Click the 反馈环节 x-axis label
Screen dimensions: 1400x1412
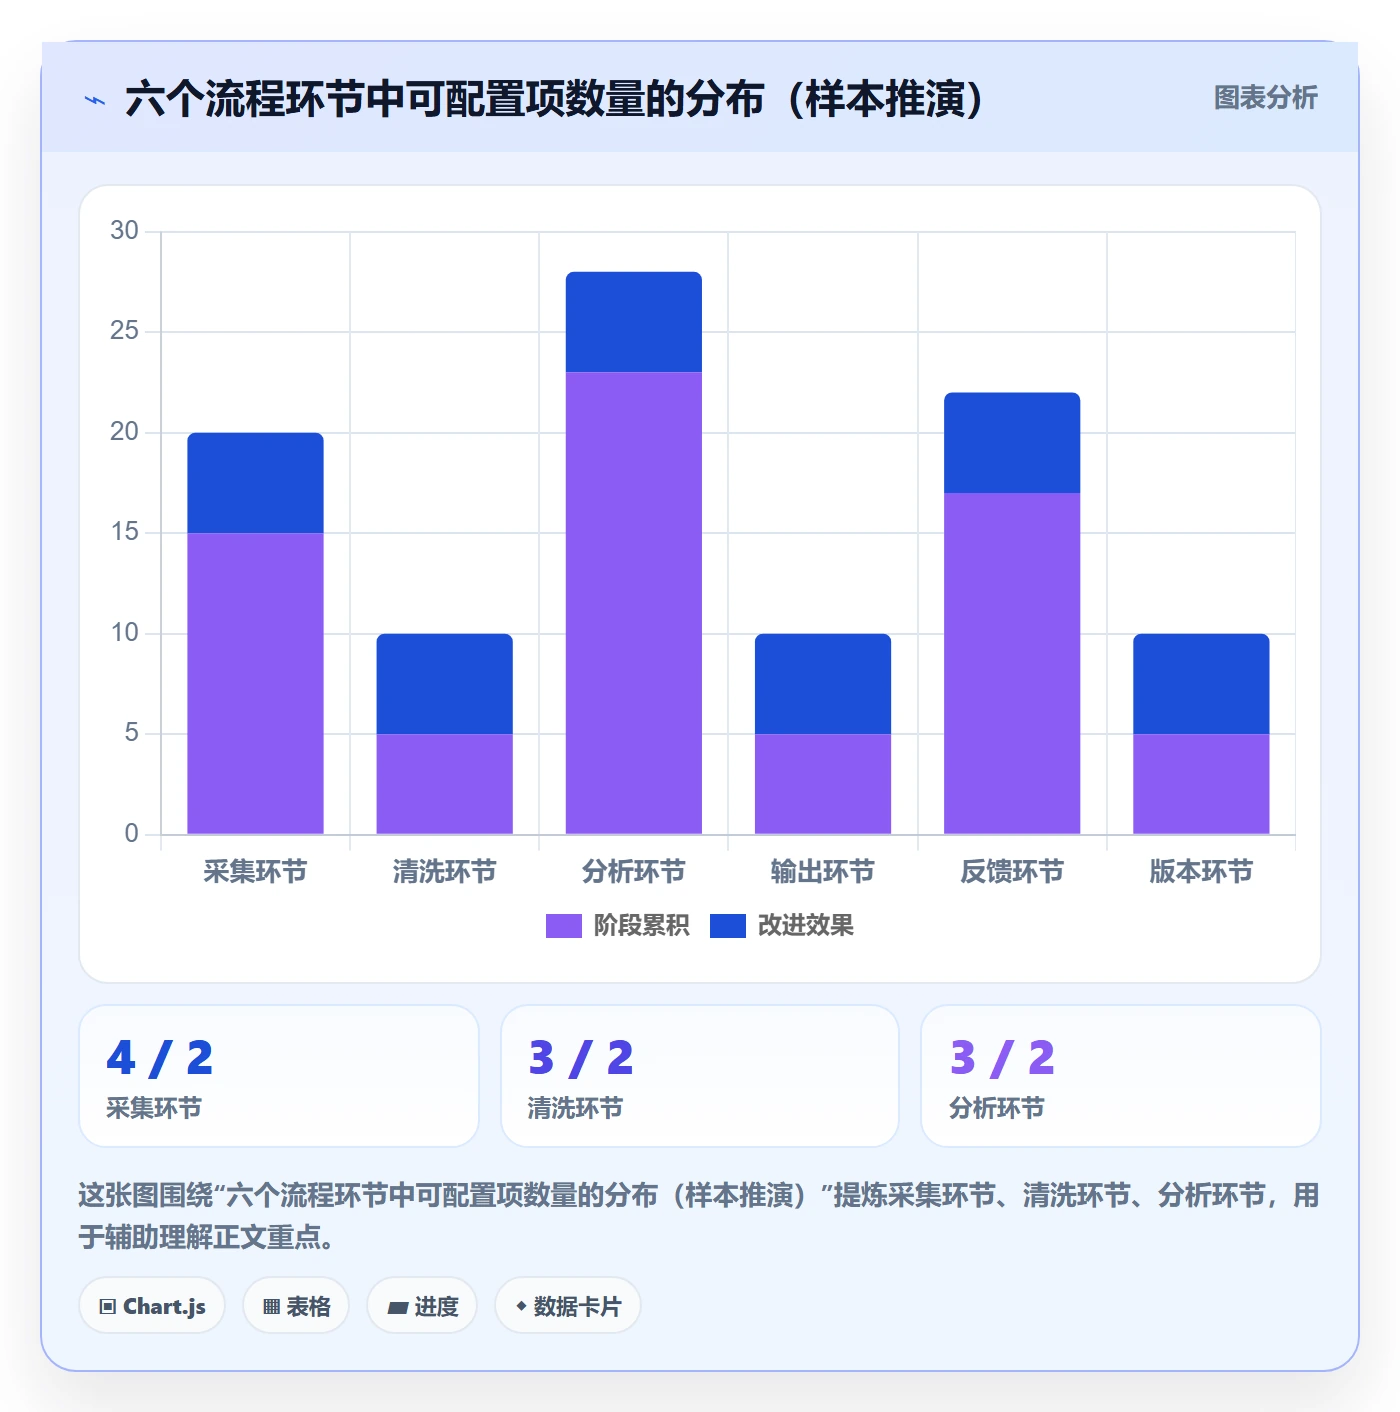[1012, 872]
